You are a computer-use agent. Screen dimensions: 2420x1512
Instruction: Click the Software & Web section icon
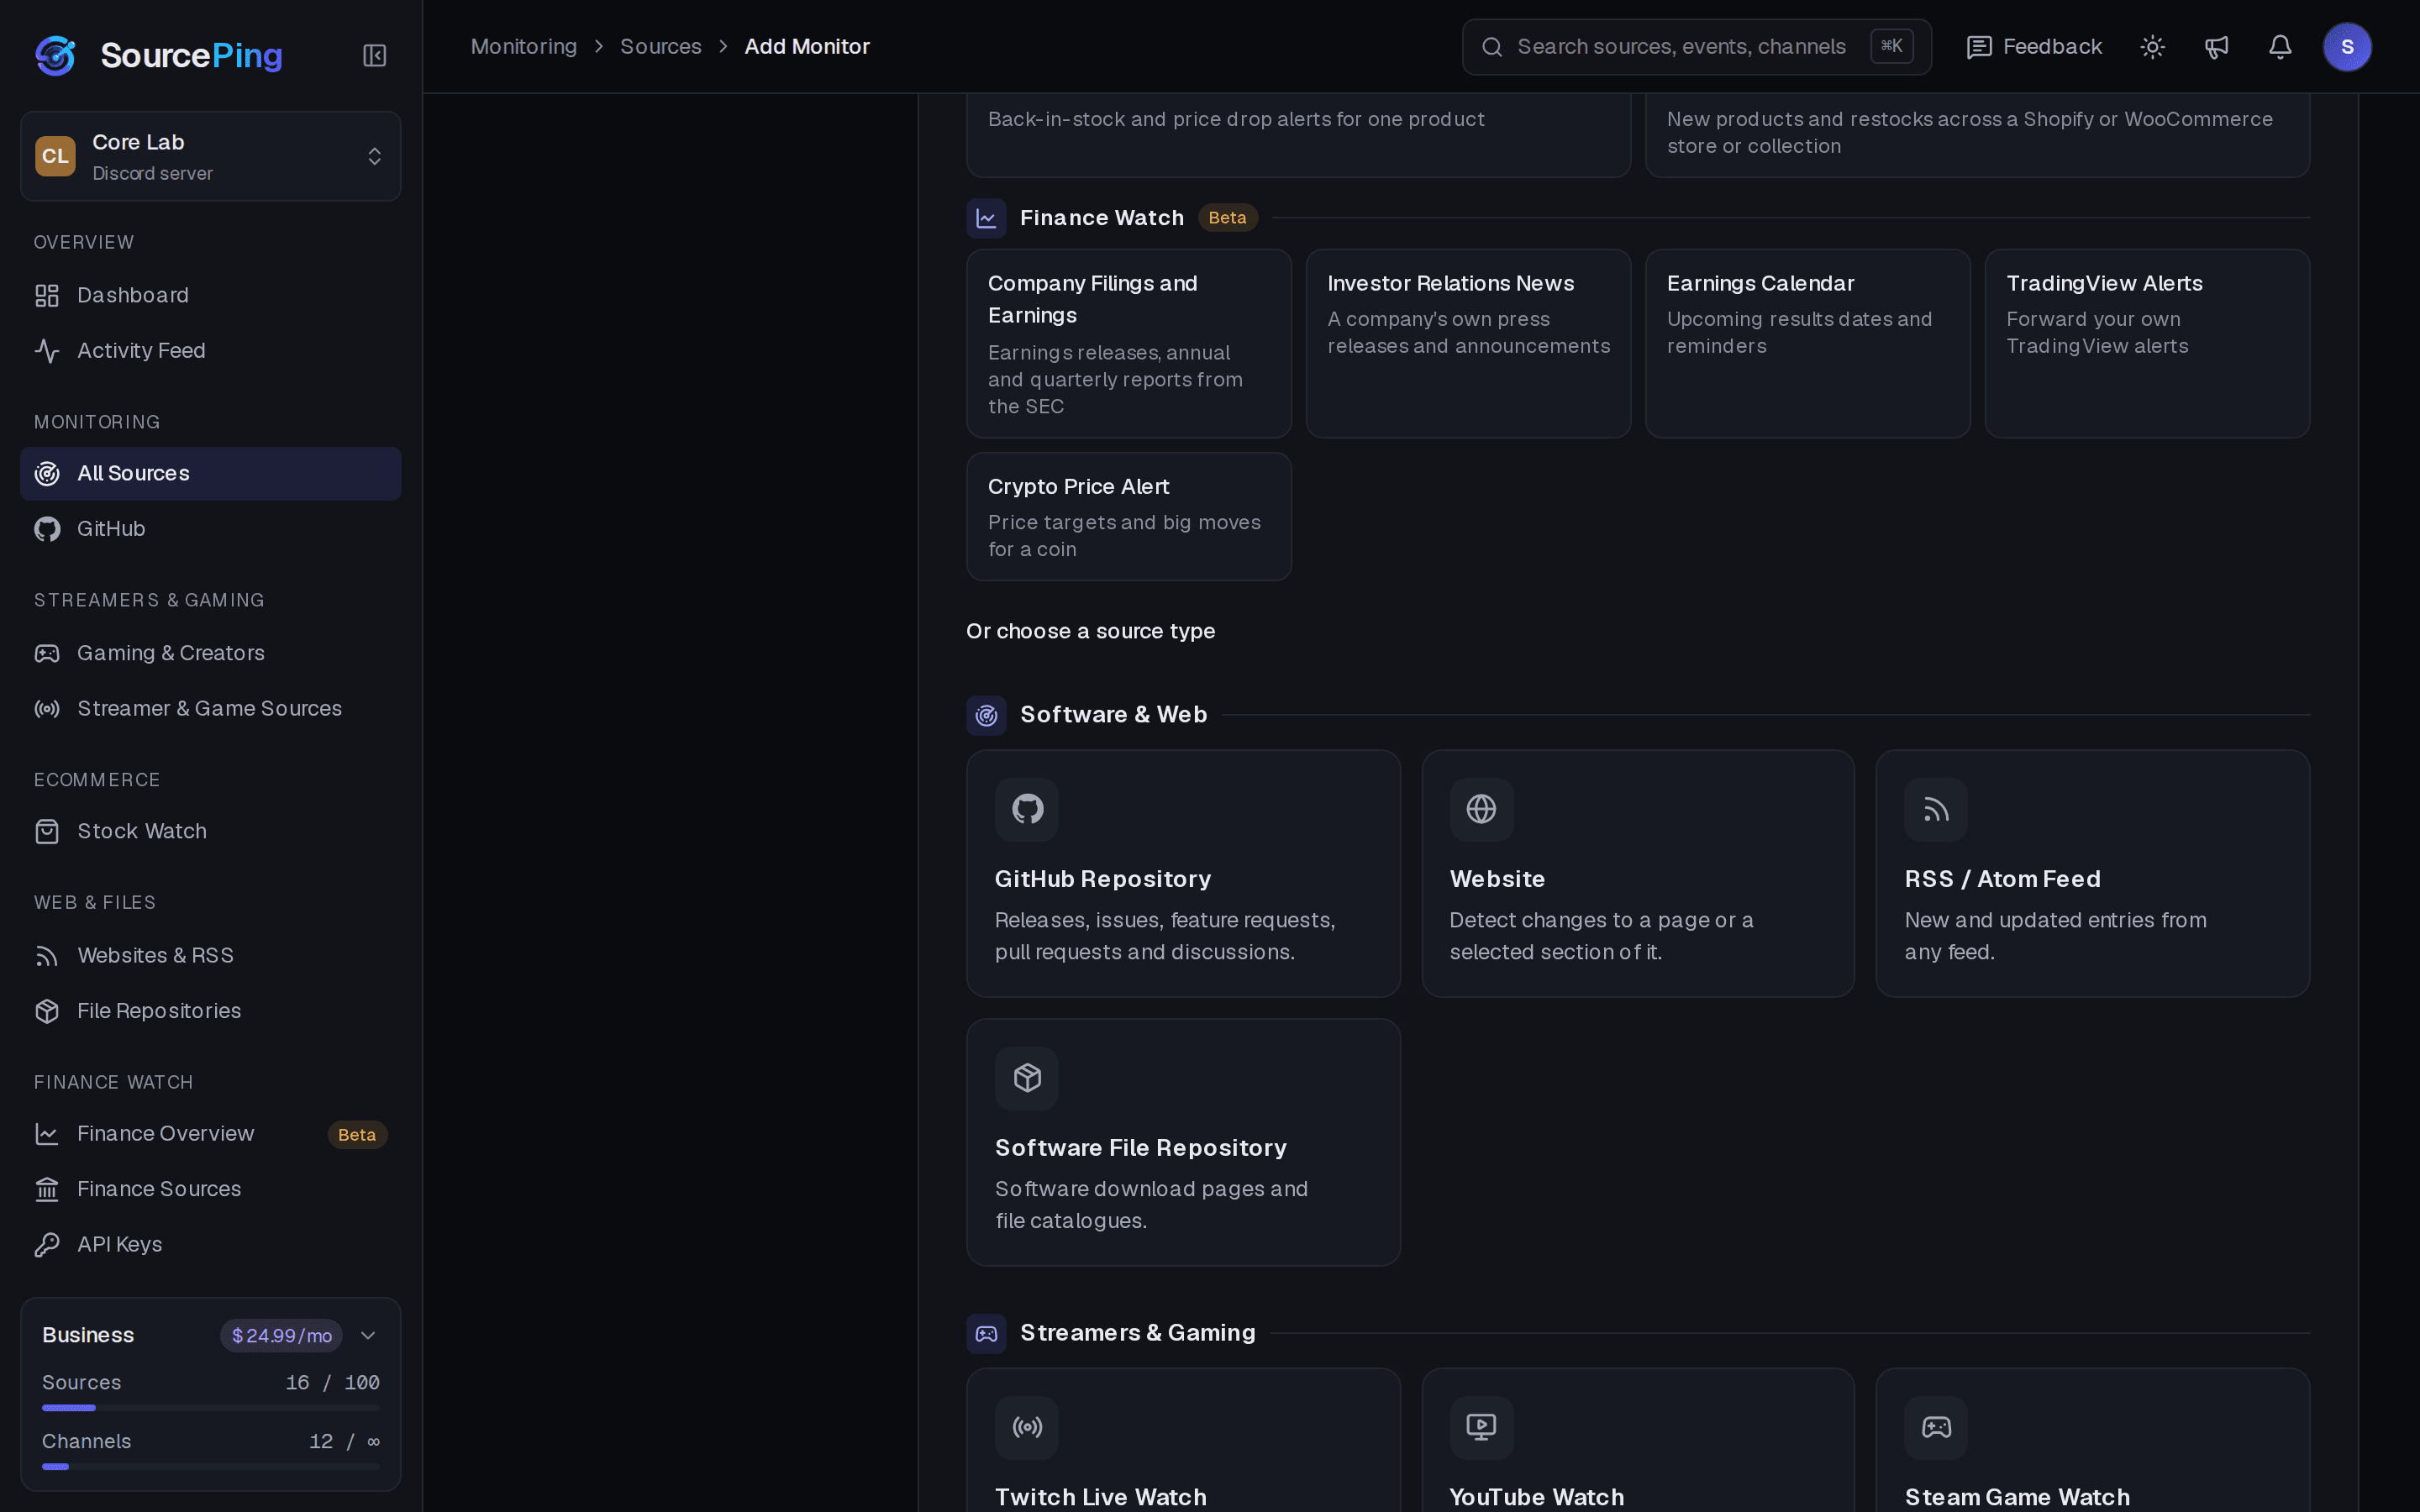pyautogui.click(x=986, y=715)
